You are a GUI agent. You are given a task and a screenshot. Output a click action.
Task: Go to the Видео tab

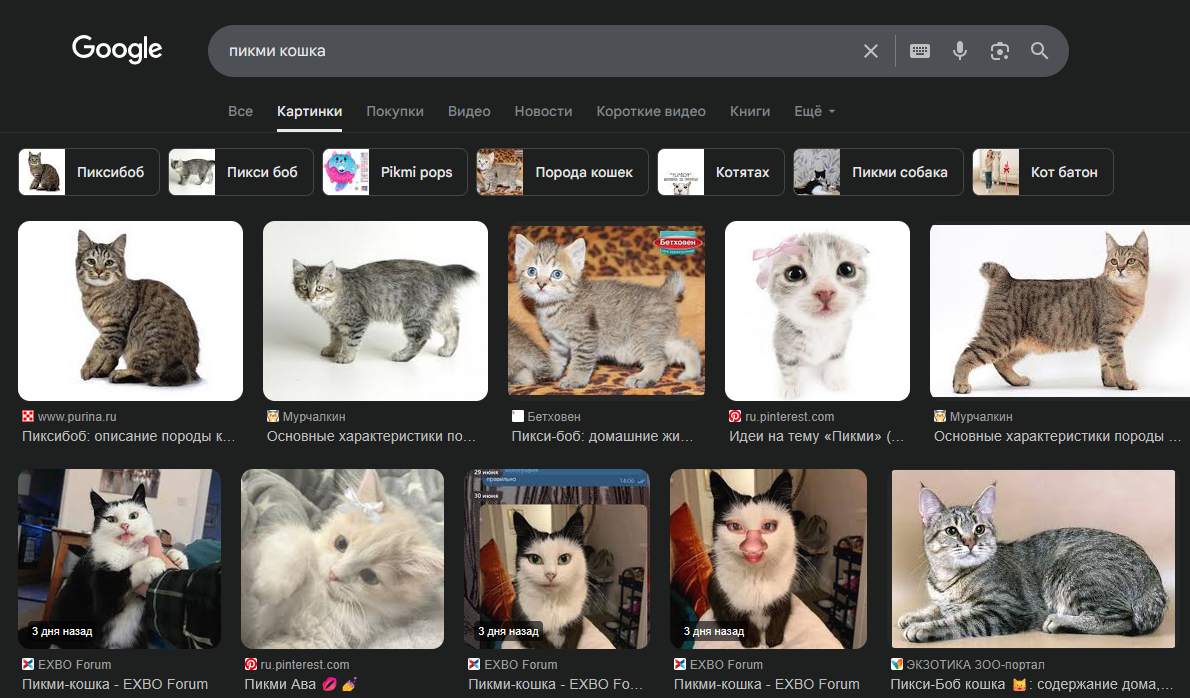469,111
